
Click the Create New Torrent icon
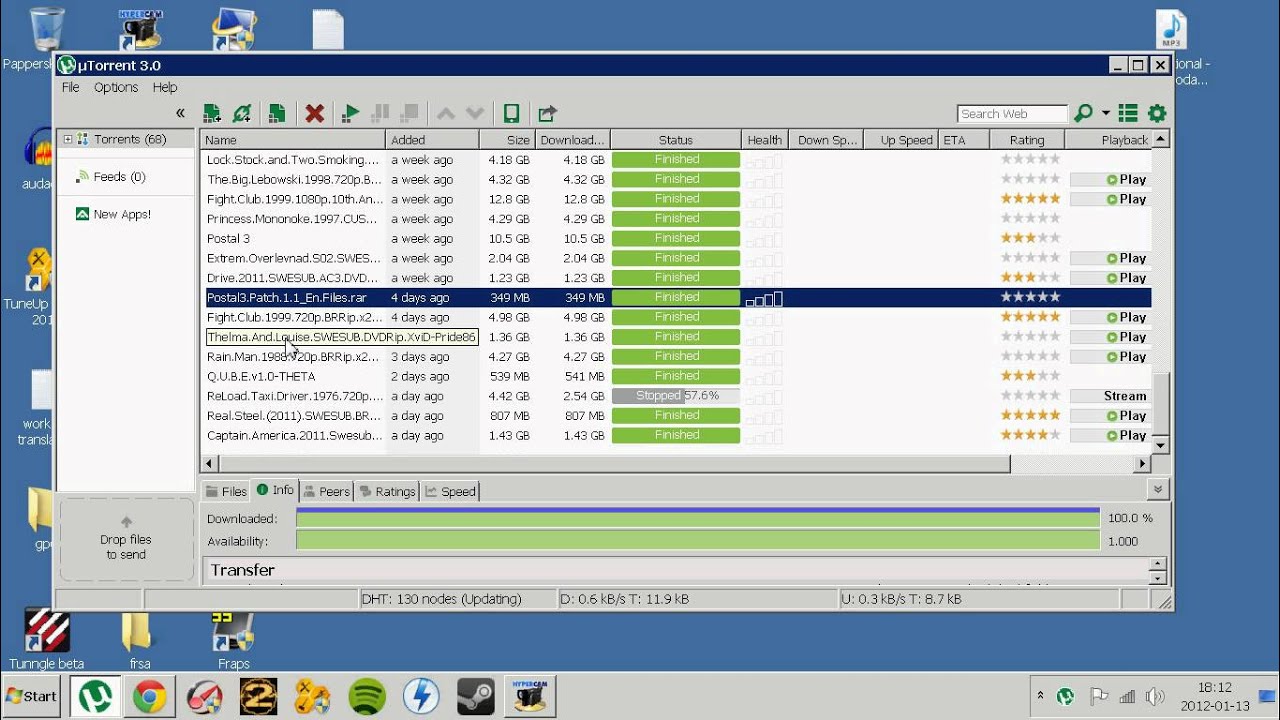tap(277, 113)
